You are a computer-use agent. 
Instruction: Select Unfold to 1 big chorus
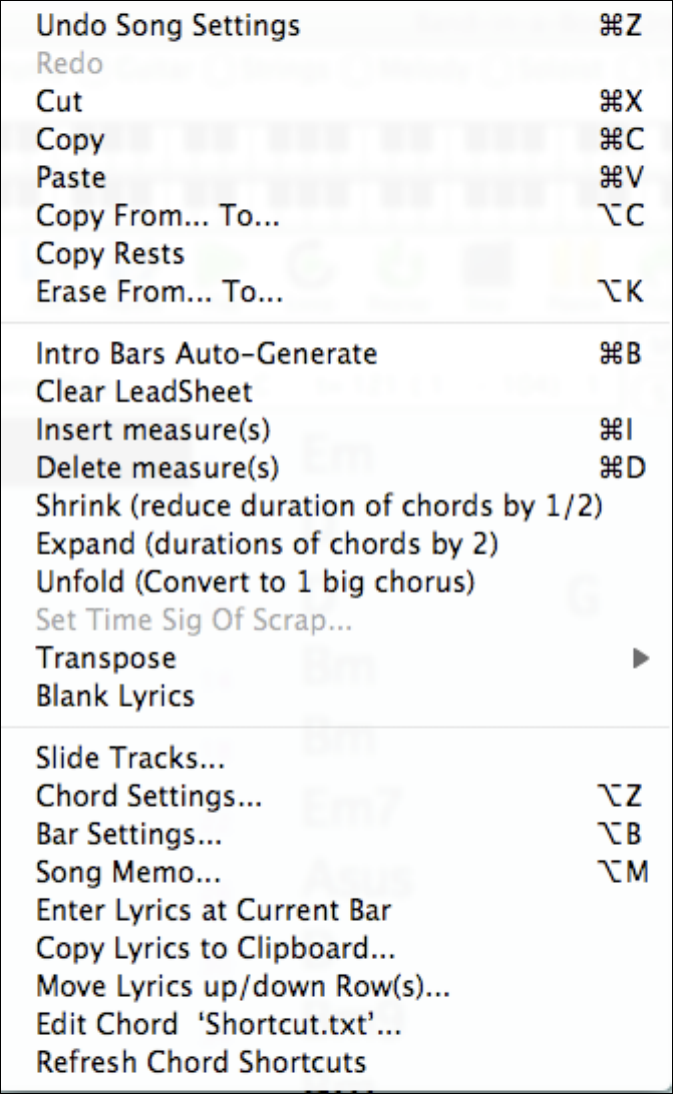pyautogui.click(x=255, y=582)
